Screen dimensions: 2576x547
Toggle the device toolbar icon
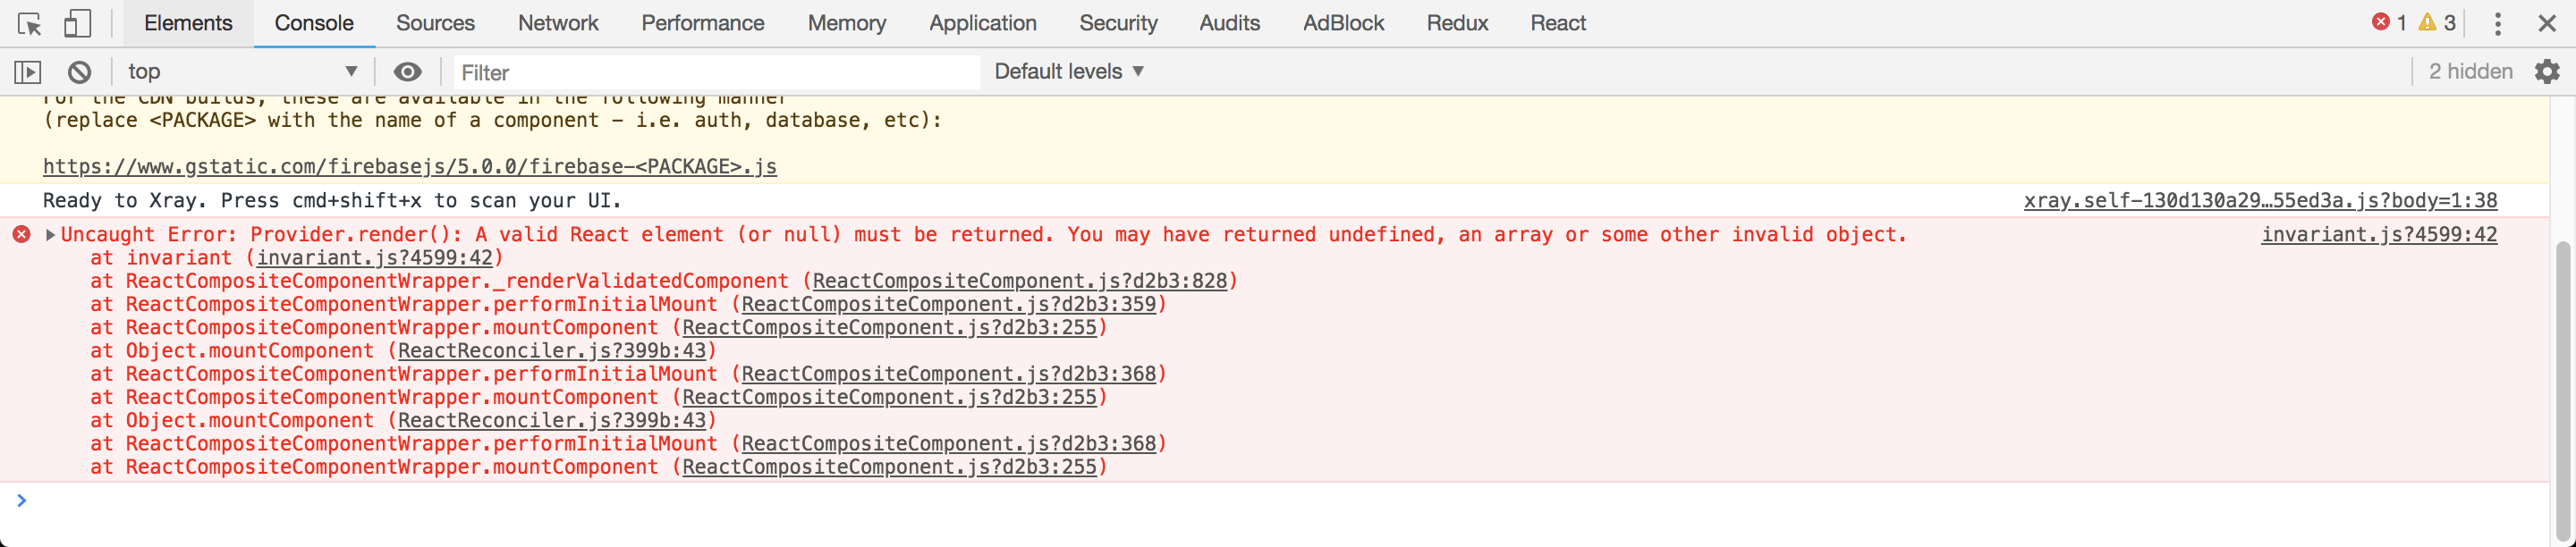pyautogui.click(x=77, y=24)
